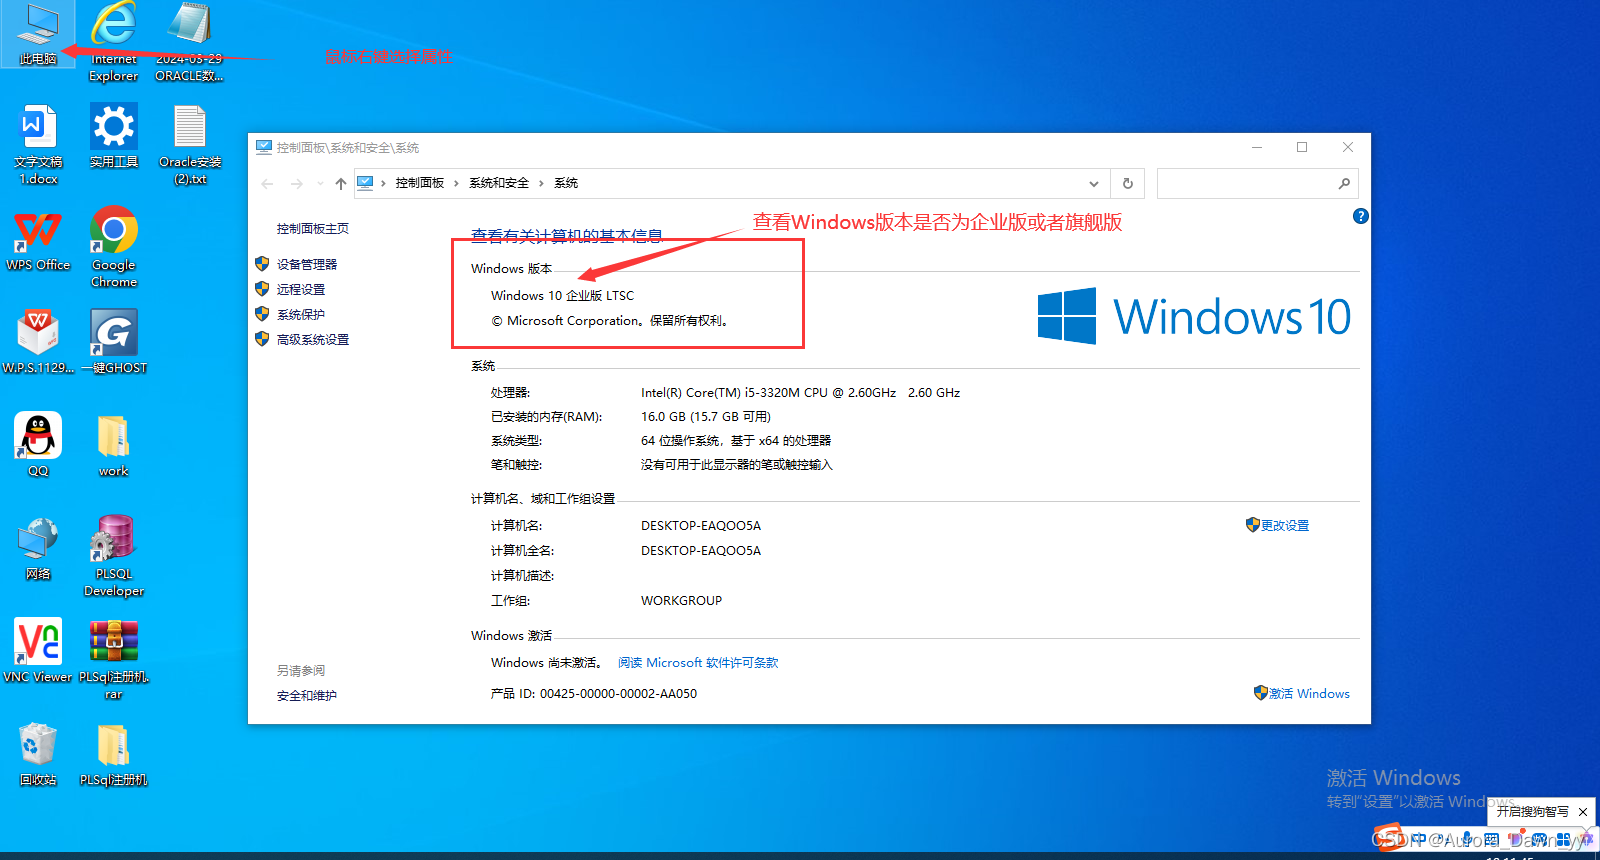The width and height of the screenshot is (1600, 860).
Task: Click the 更改设置 link
Action: click(x=1285, y=525)
